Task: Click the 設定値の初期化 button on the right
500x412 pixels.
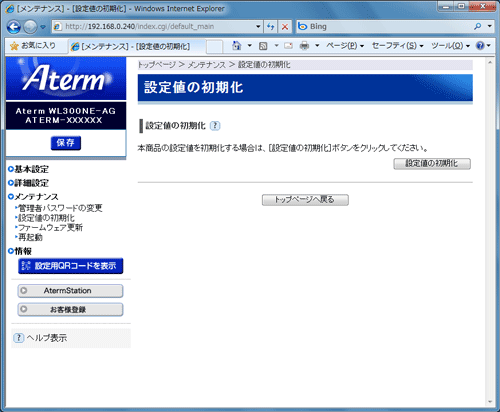Action: point(432,164)
